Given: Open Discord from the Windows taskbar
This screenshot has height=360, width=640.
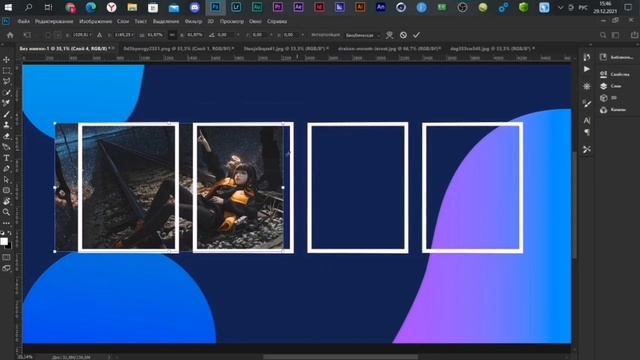Looking at the screenshot, I should [x=195, y=7].
